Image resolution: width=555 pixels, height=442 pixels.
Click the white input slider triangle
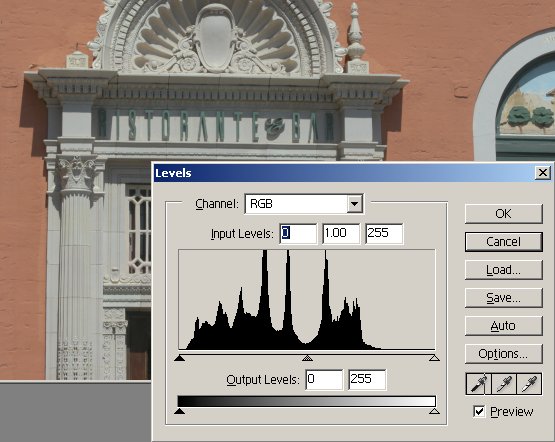[434, 358]
